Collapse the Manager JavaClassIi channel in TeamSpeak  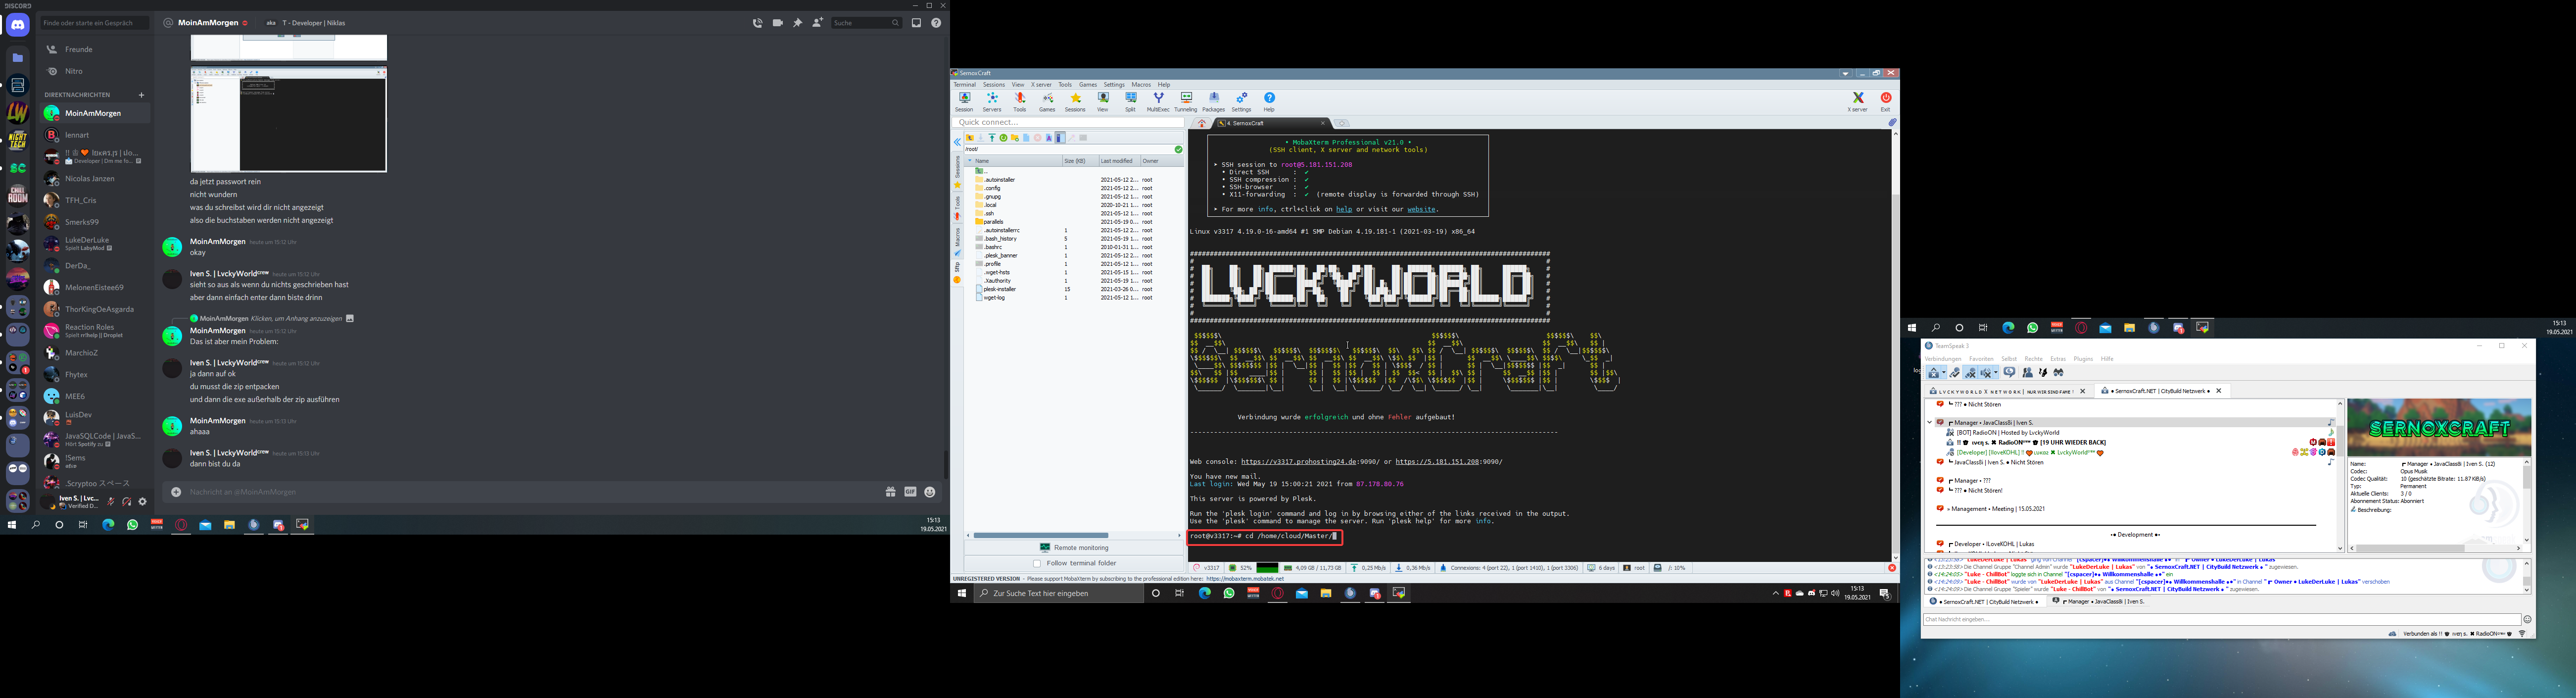click(1929, 423)
